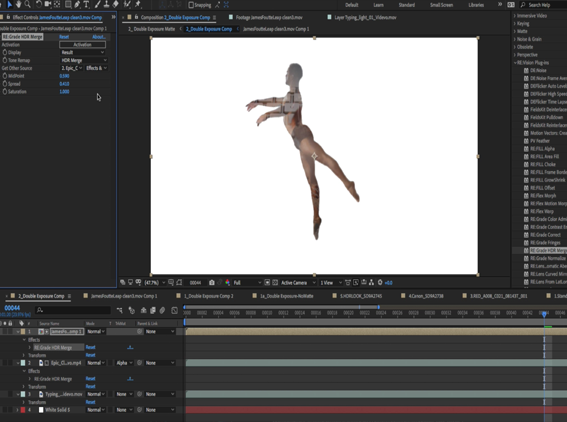The height and width of the screenshot is (422, 567).
Task: Select the Selection arrow tool
Action: tap(10, 4)
